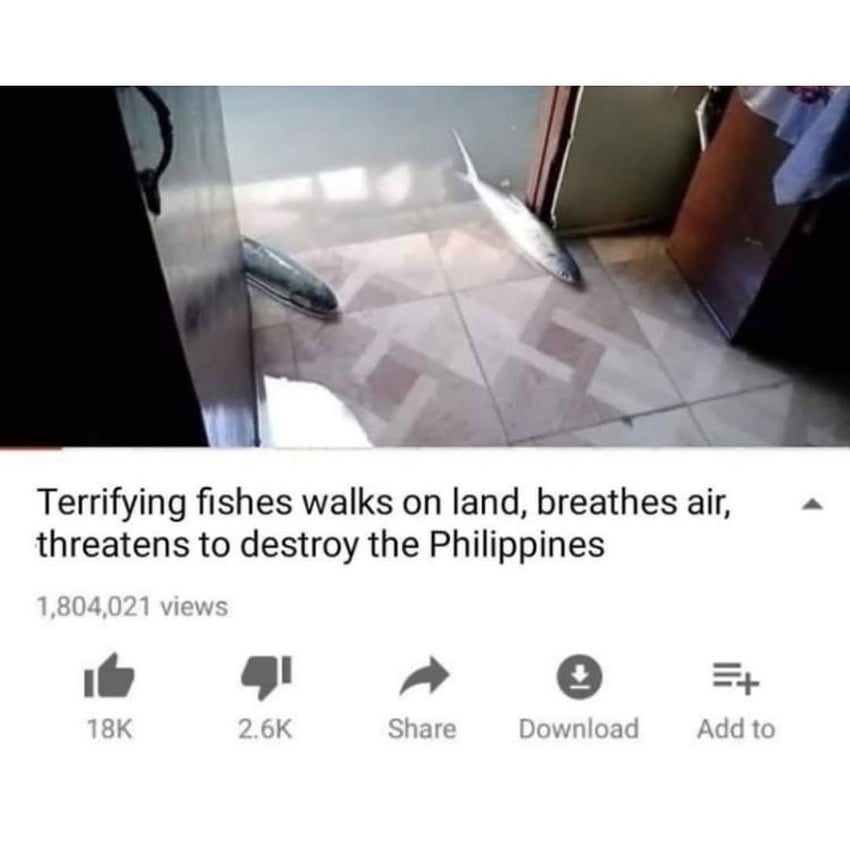
Task: Click the 2.6K dislikes count
Action: click(265, 729)
